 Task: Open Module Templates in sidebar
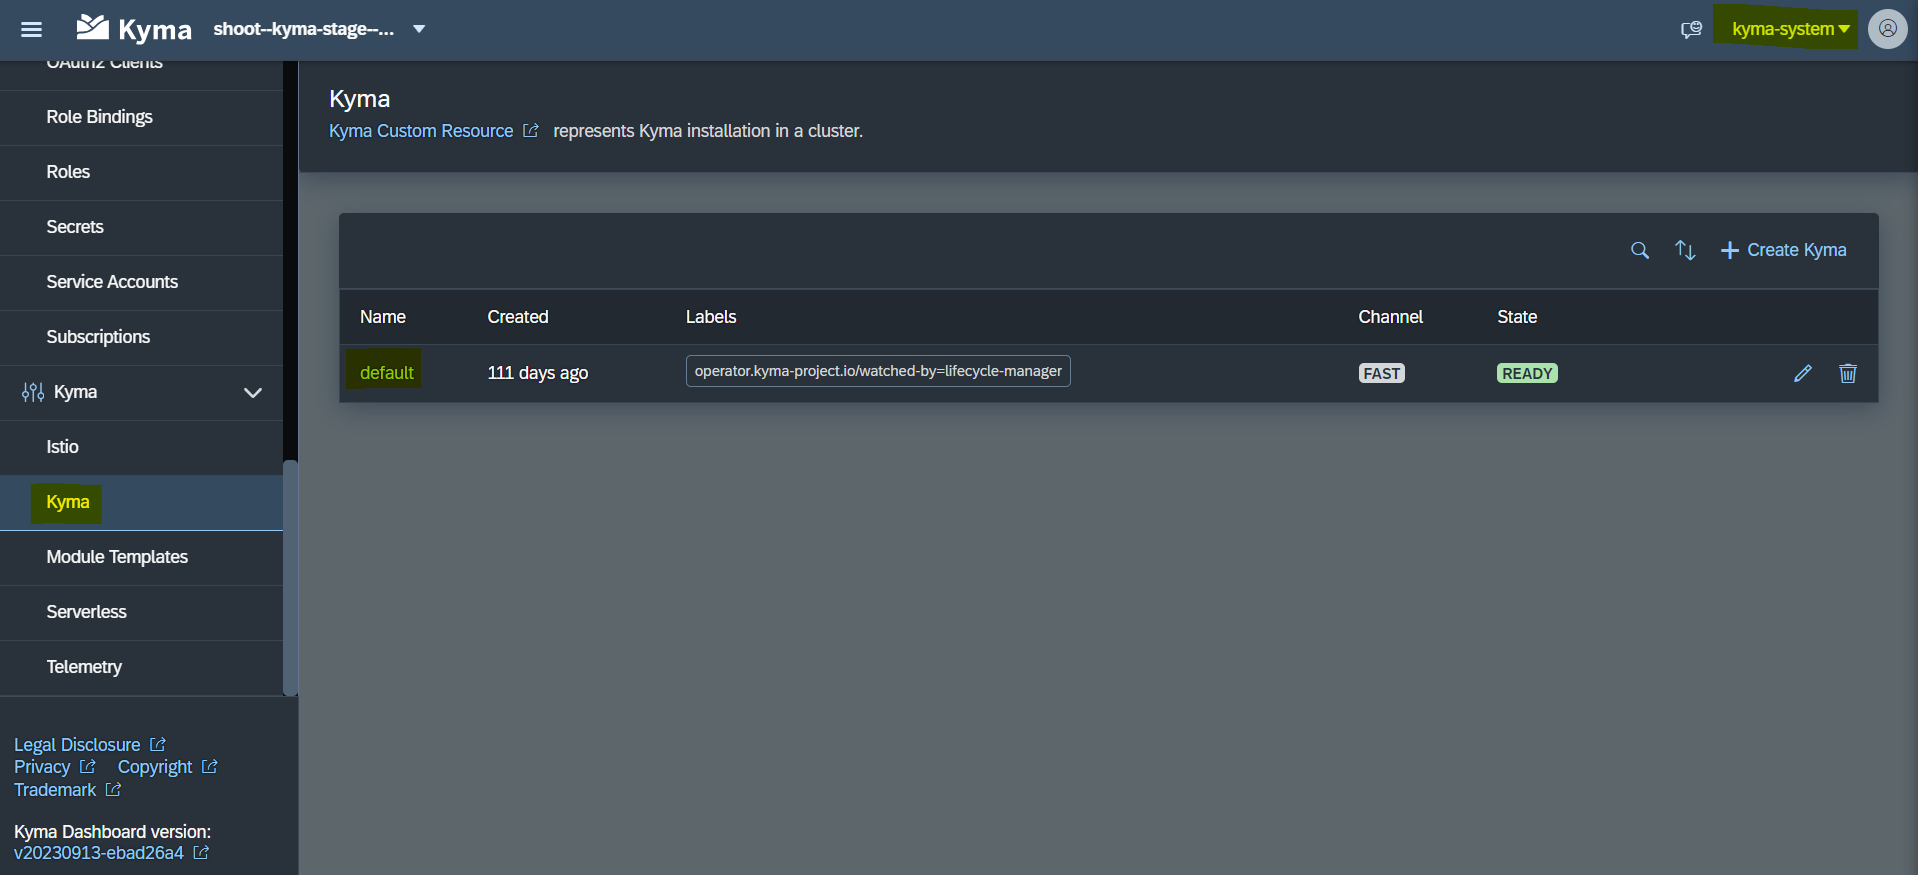pos(141,558)
